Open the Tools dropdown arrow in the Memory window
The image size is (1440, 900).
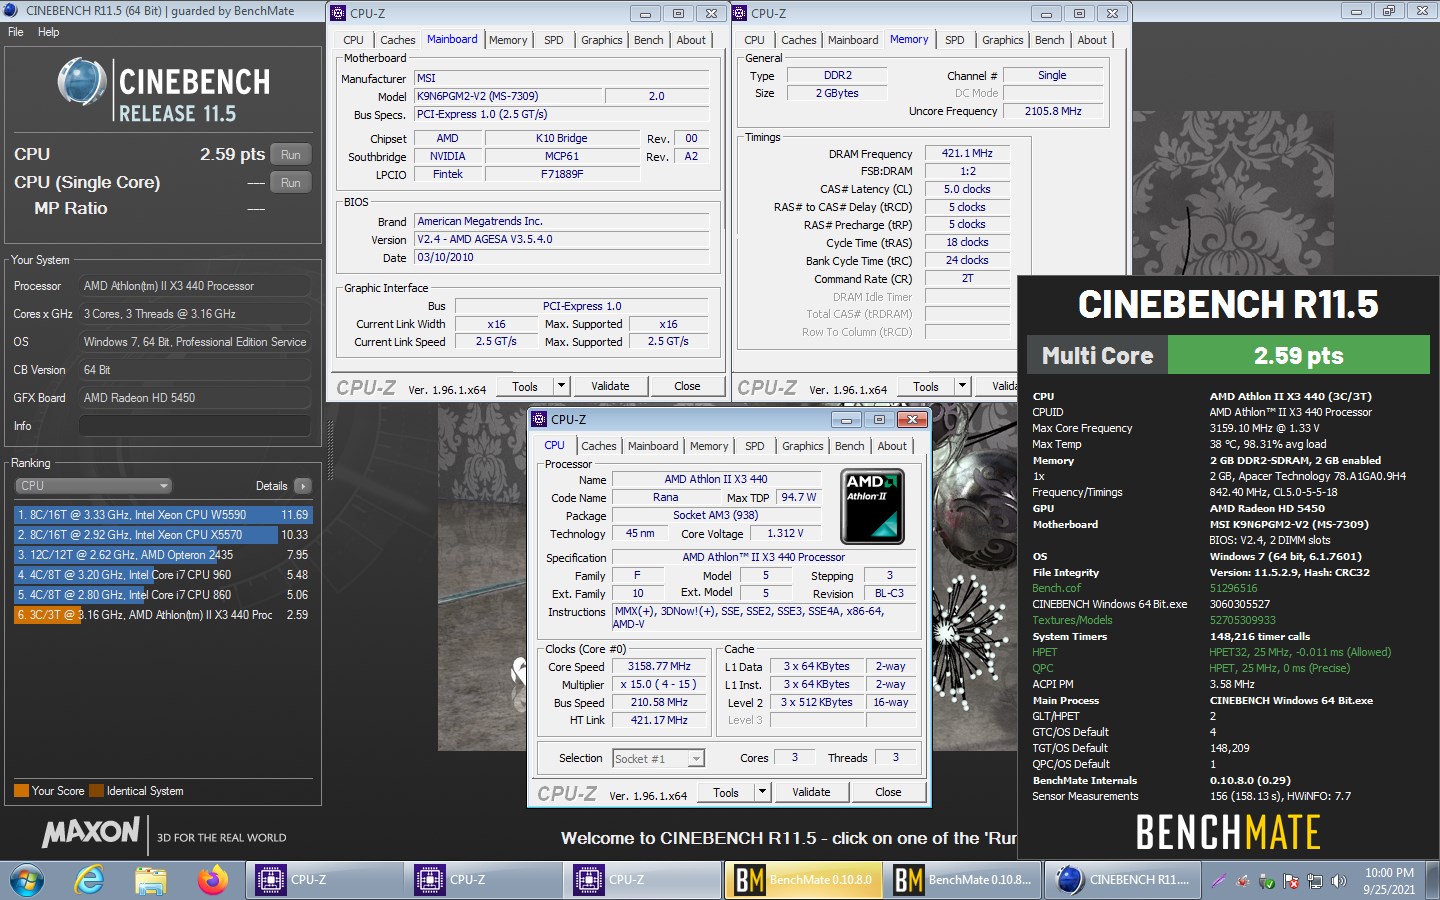pyautogui.click(x=962, y=386)
